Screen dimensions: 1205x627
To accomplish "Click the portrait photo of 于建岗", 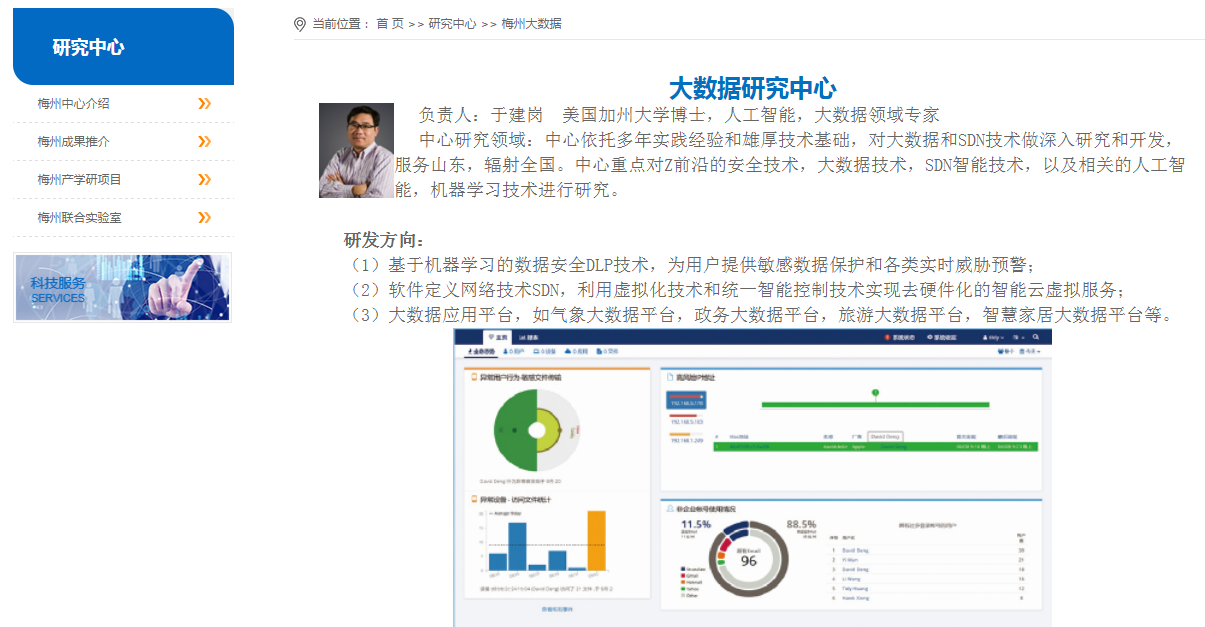I will click(x=356, y=151).
